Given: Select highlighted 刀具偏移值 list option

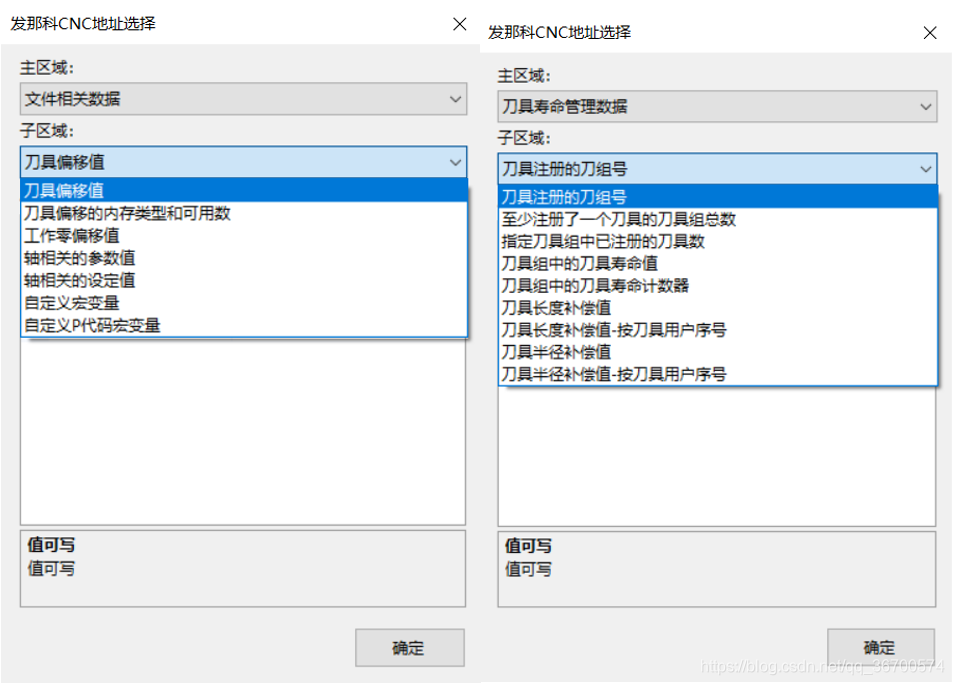Looking at the screenshot, I should [x=243, y=190].
